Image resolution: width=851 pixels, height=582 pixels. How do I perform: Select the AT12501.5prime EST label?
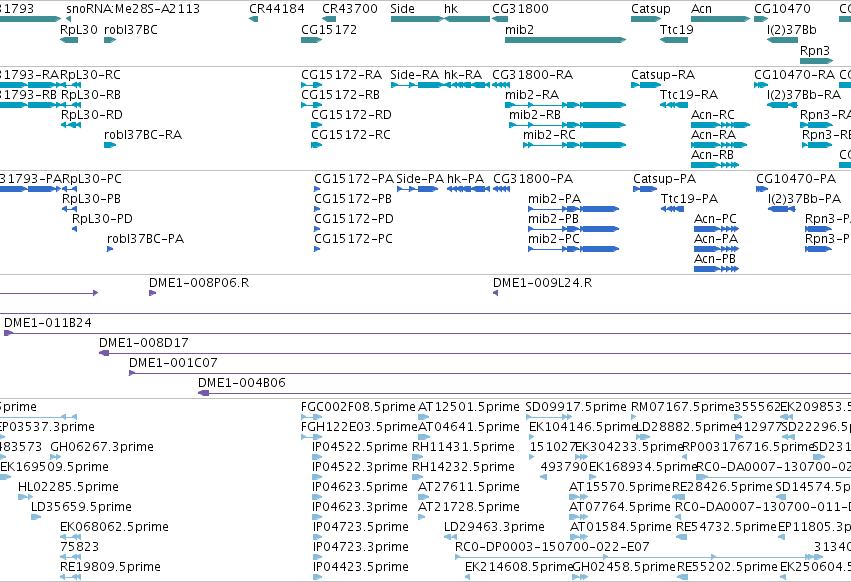[469, 407]
